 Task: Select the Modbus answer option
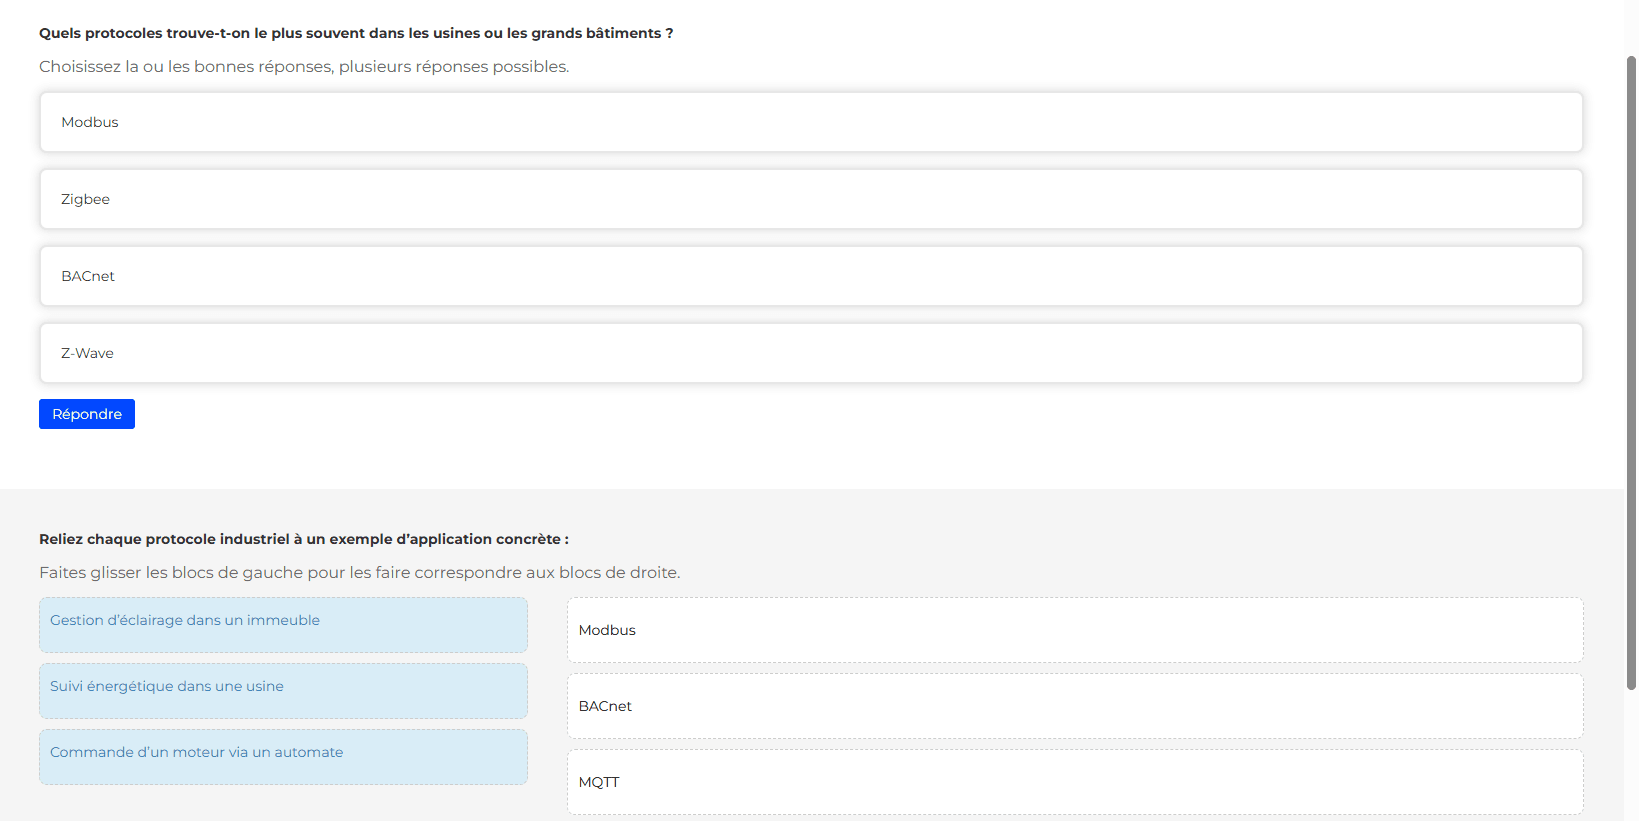click(810, 122)
